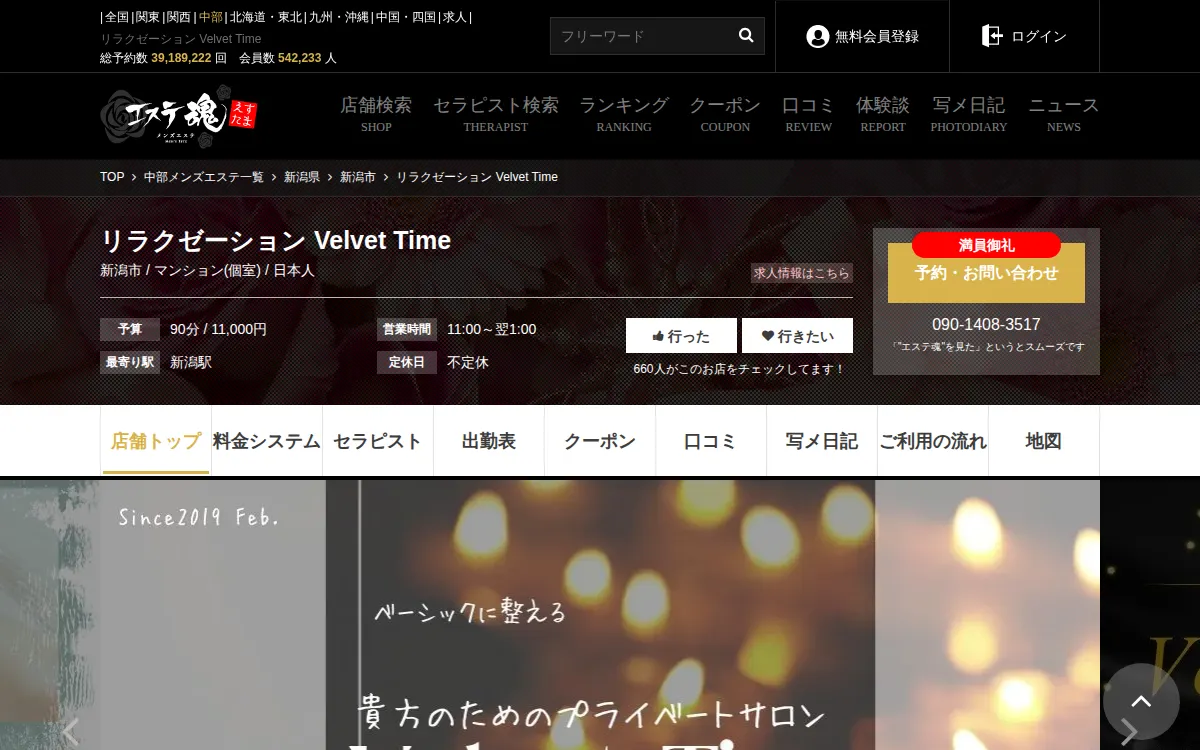Switch to 地図 tab
Viewport: 1200px width, 750px height.
[x=1044, y=441]
